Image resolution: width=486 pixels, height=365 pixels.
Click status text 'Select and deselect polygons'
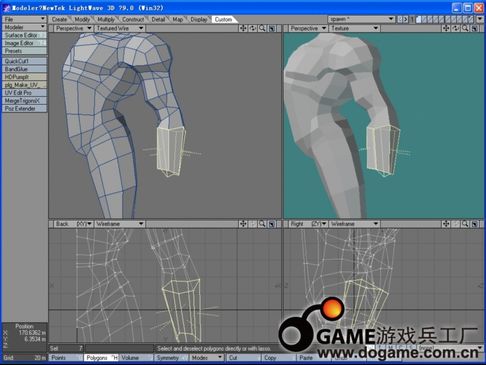tap(214, 349)
